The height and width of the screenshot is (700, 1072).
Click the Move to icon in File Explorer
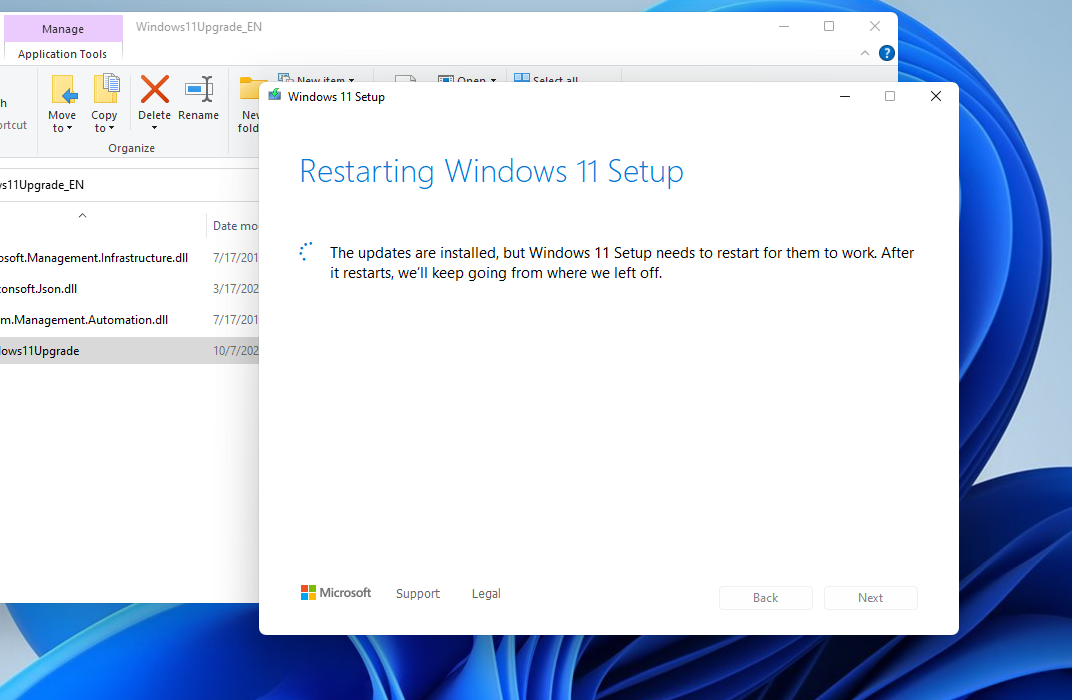point(64,90)
